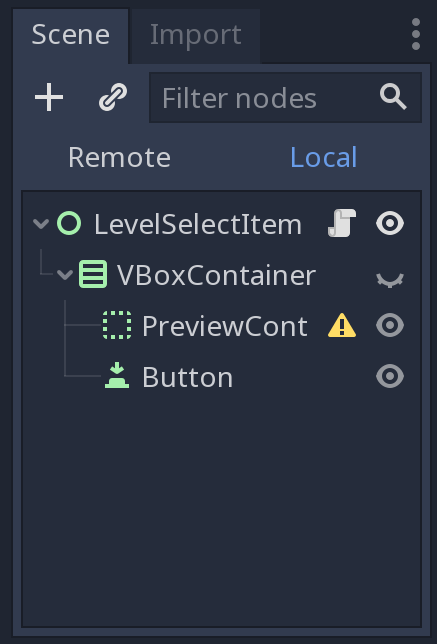The height and width of the screenshot is (644, 437).
Task: Open the script attached to LevelSelectItem
Action: pyautogui.click(x=342, y=223)
